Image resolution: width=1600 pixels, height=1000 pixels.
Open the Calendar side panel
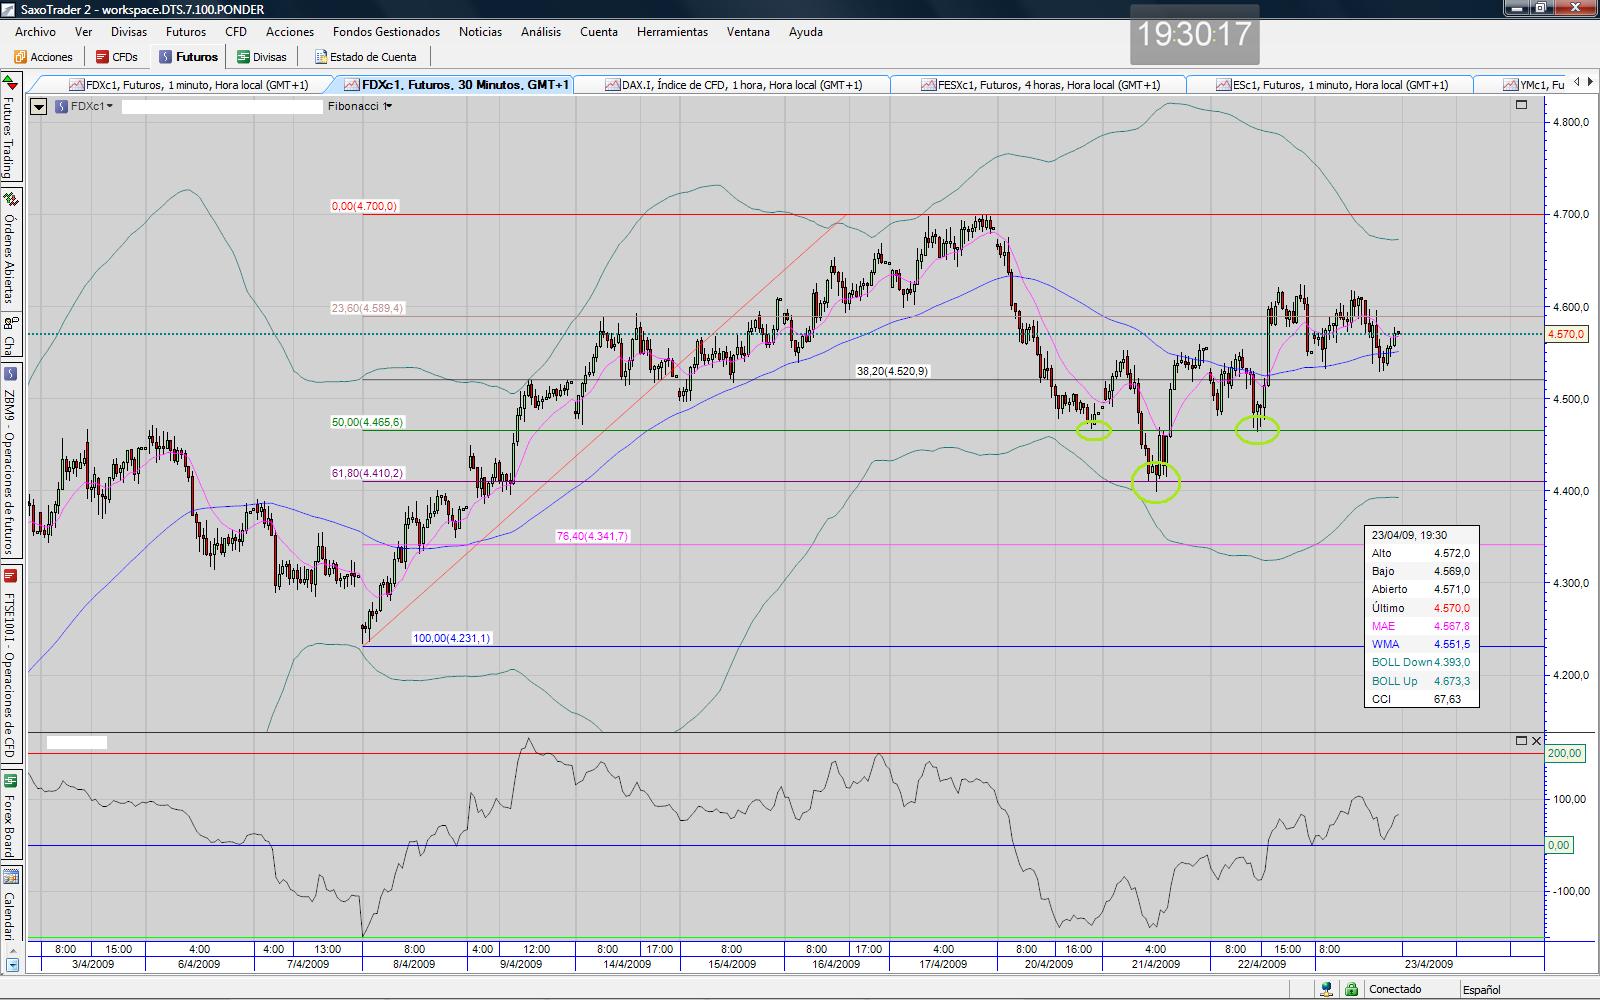pos(11,904)
